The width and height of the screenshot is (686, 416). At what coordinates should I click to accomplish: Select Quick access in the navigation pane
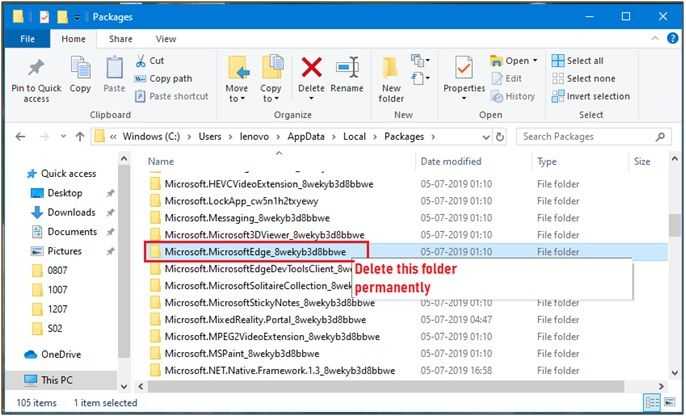(x=61, y=174)
